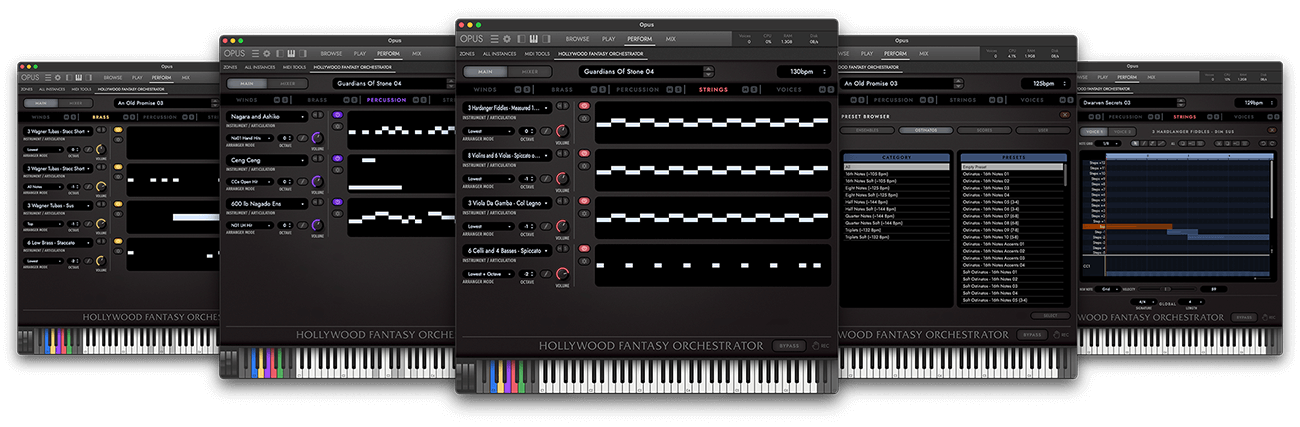Open the 6 Low Brass - Staccato instrument dropdown
The height and width of the screenshot is (427, 1300).
(x=59, y=242)
